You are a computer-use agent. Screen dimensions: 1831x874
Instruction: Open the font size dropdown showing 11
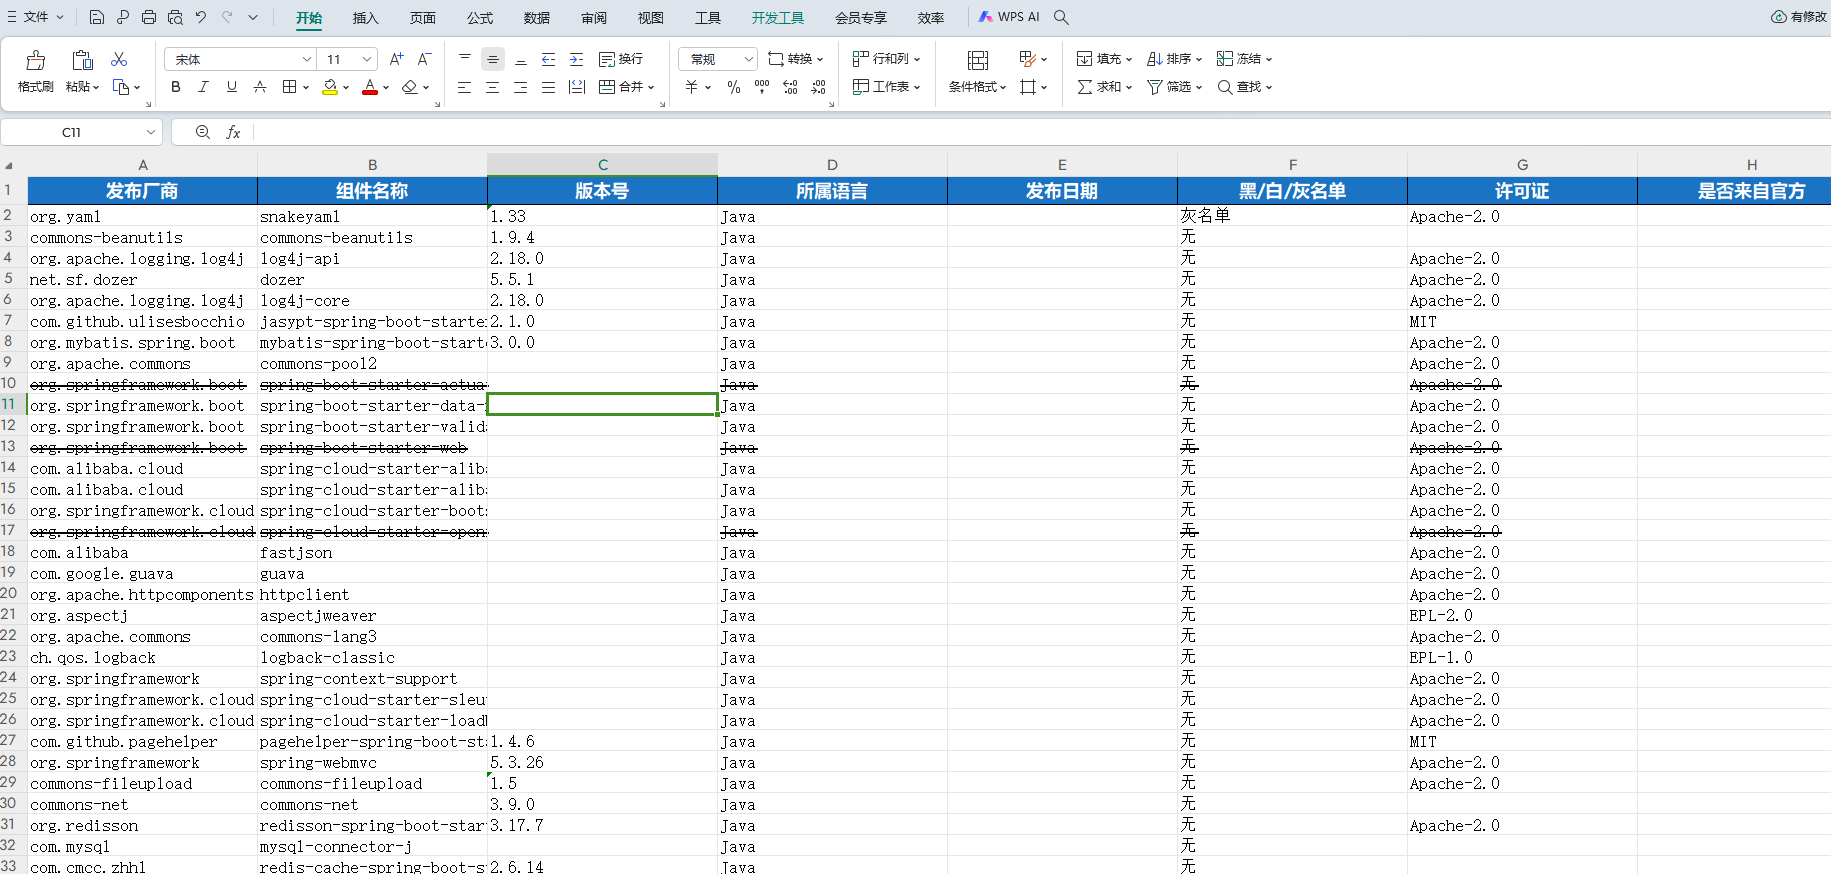click(367, 59)
